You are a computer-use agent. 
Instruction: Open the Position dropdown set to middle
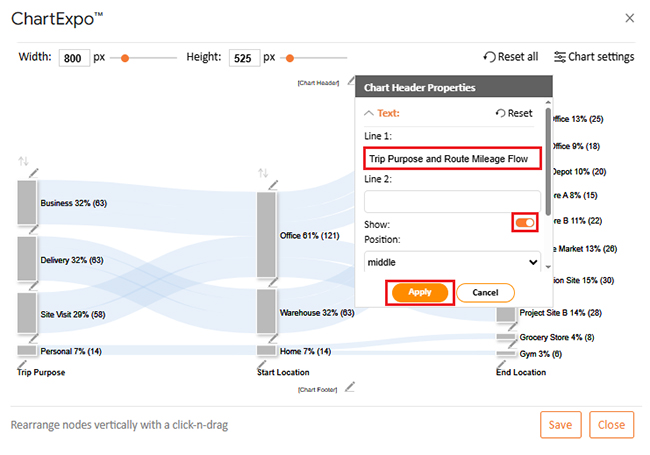(452, 262)
